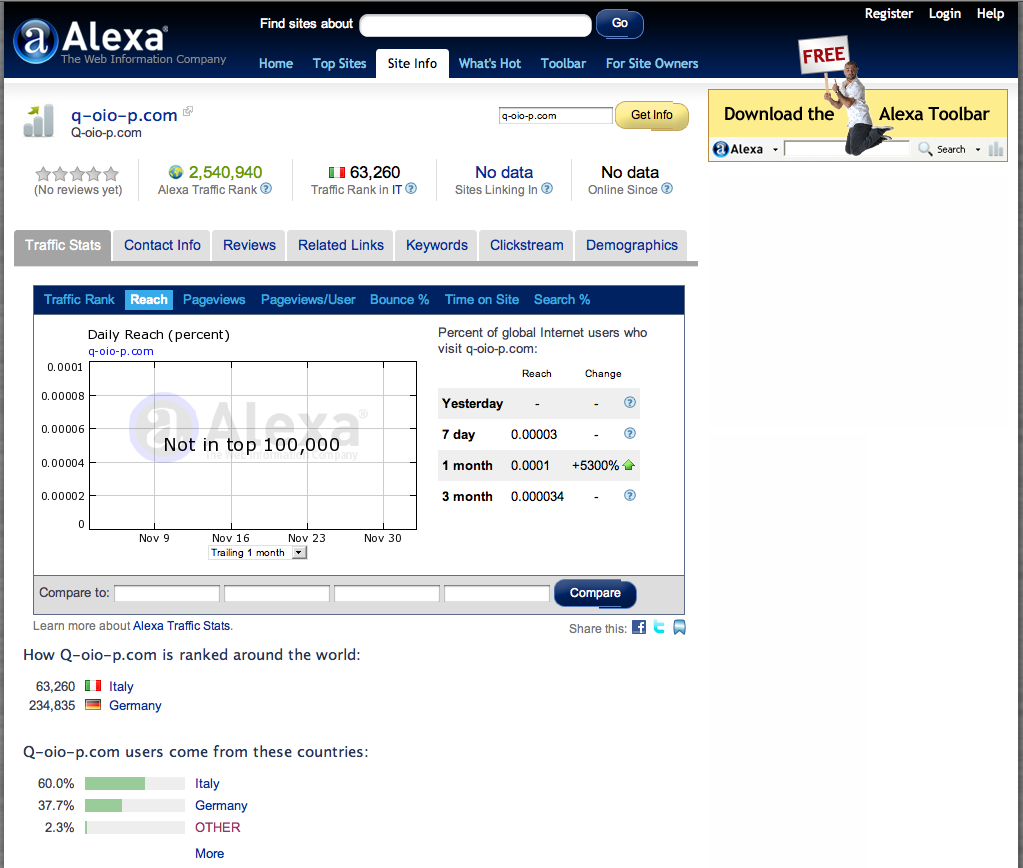Expand Search dropdown arrow in toolbar ad
Screen dimensions: 1023x868
977,149
